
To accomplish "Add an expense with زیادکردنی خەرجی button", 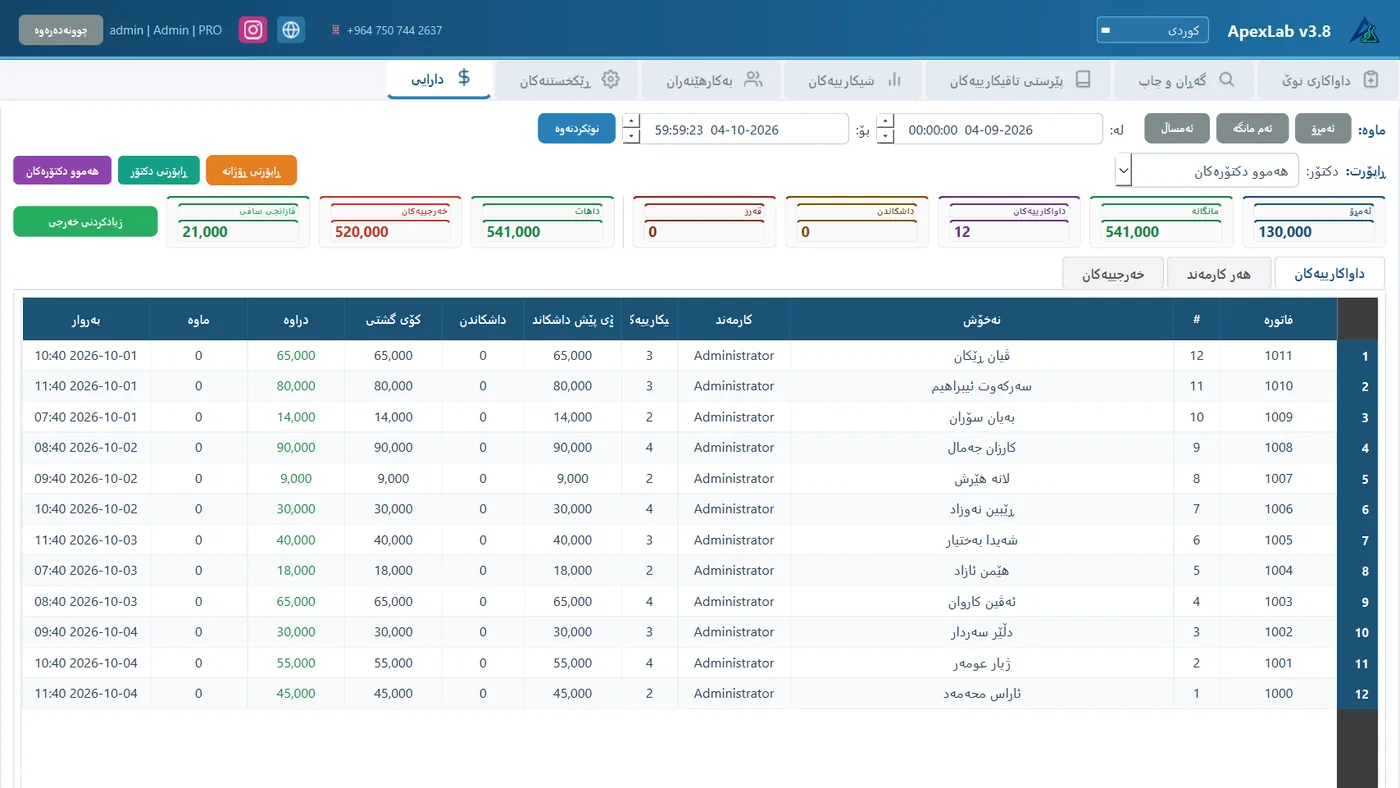I will [85, 222].
